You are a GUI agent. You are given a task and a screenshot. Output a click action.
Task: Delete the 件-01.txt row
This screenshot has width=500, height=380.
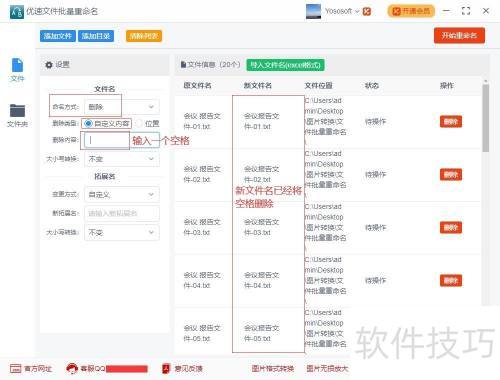click(x=451, y=122)
